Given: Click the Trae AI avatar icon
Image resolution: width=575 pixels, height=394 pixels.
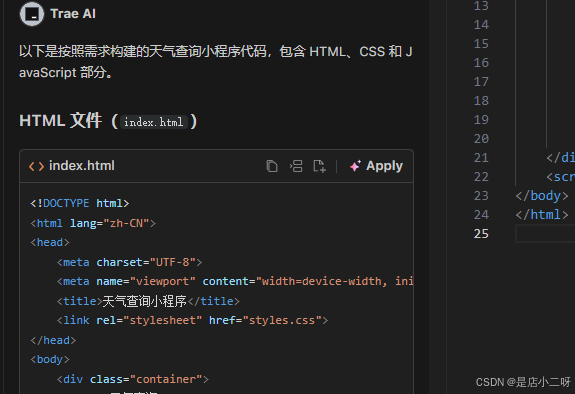Looking at the screenshot, I should (32, 14).
